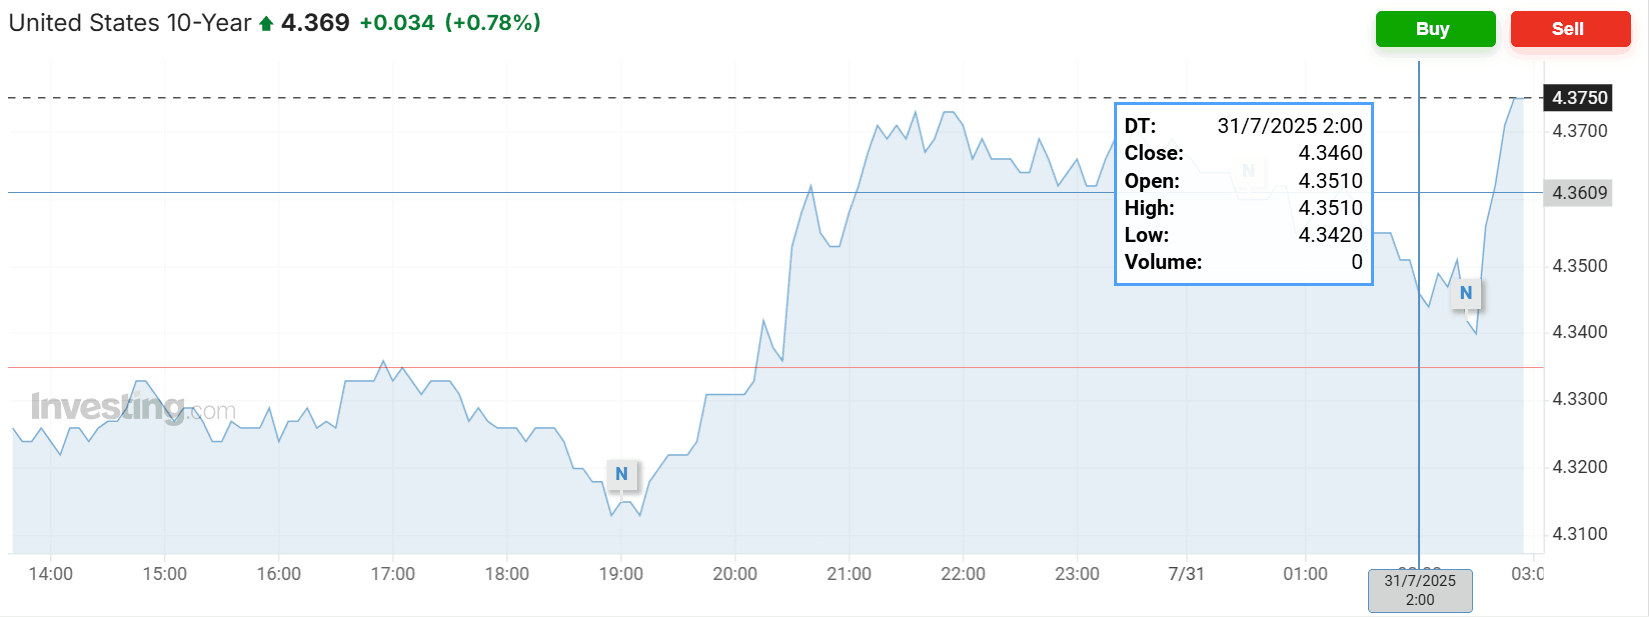Click the N news marker near 19:00
1649x617 pixels.
621,474
